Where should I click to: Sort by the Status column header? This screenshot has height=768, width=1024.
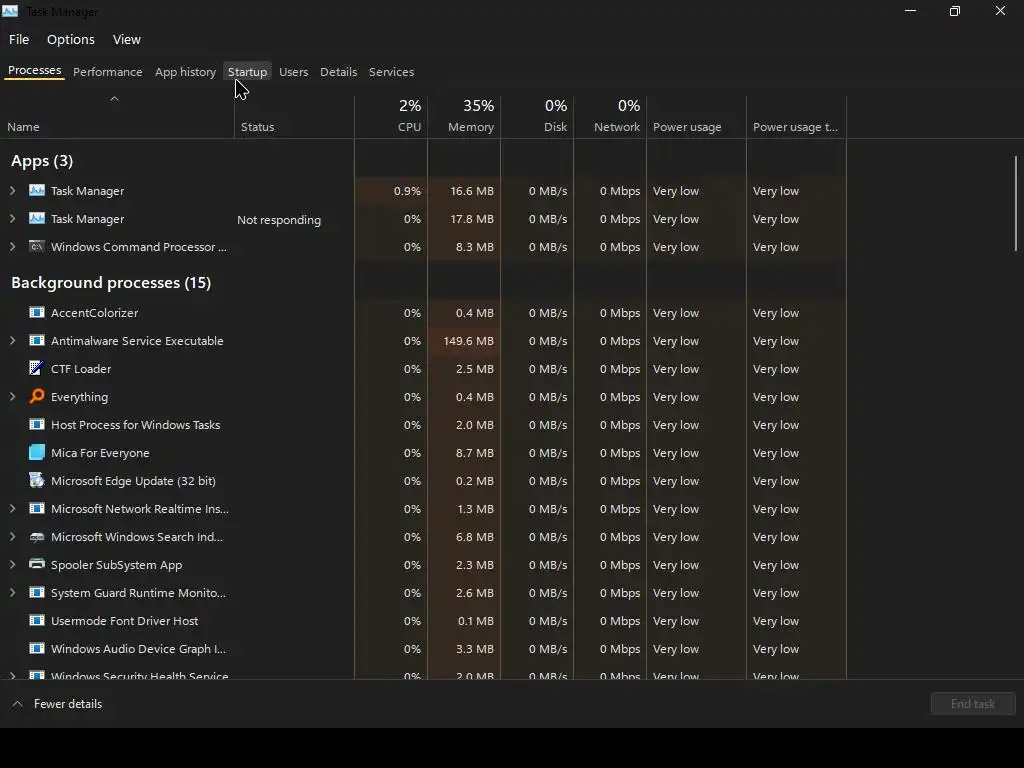294,117
